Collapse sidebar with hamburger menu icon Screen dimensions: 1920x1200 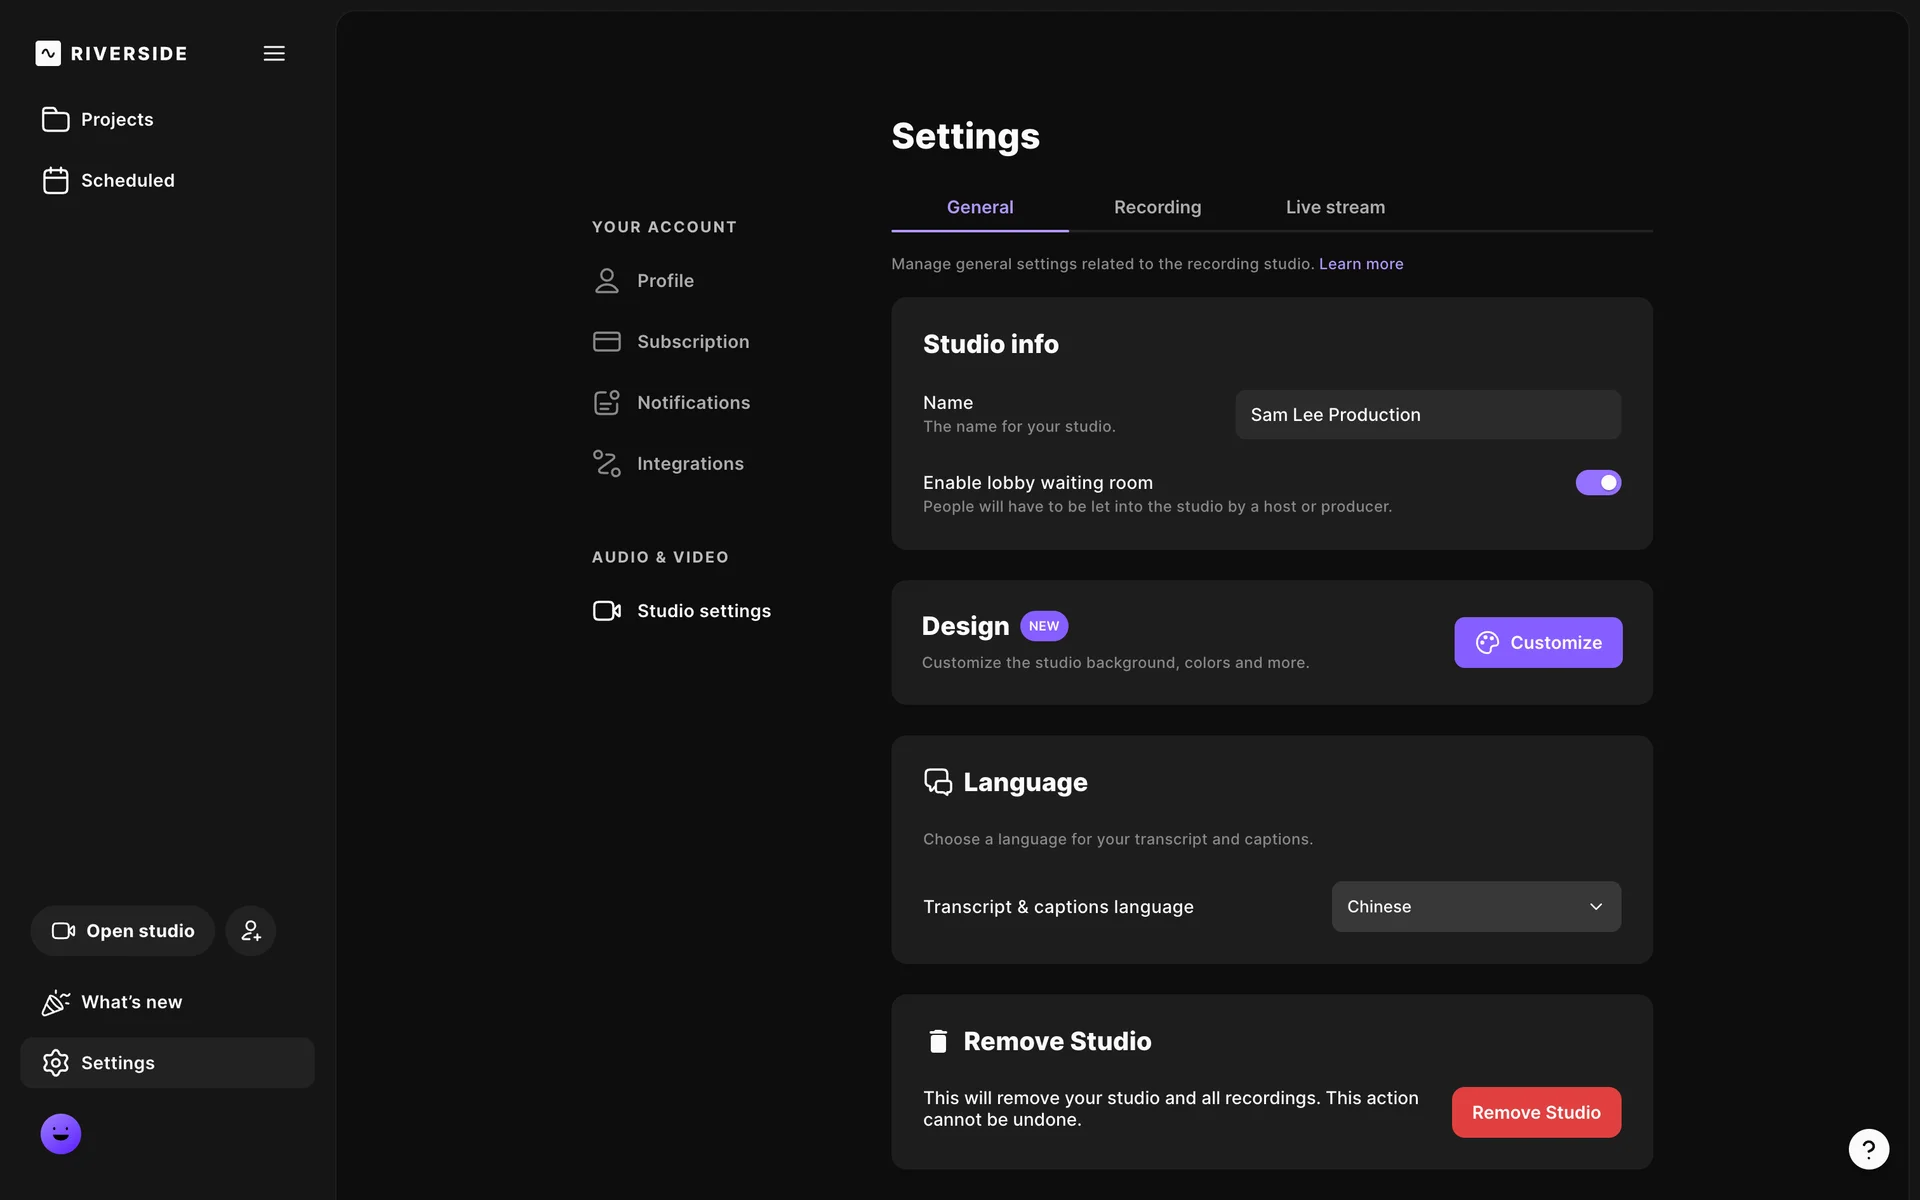click(274, 53)
